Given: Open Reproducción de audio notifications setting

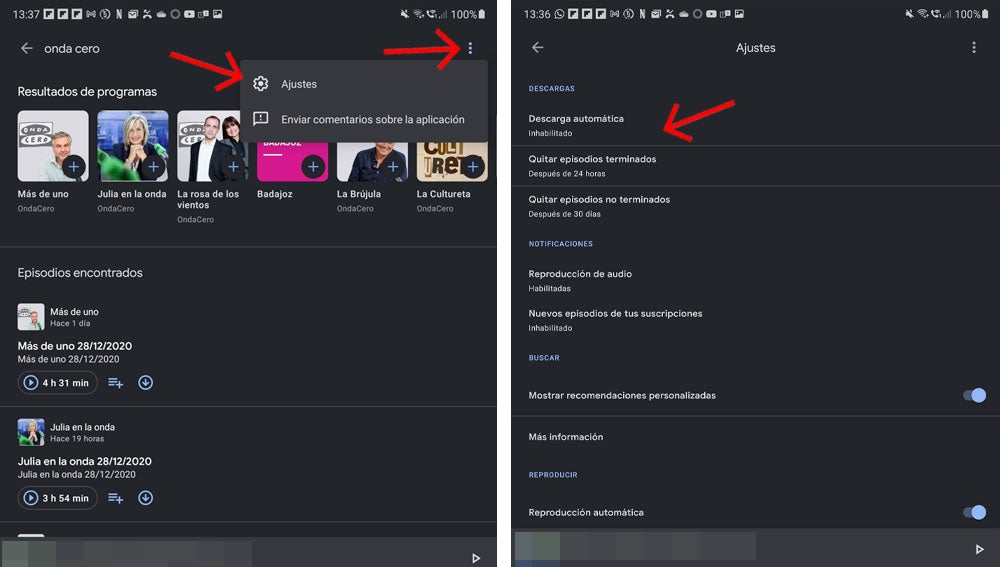Looking at the screenshot, I should click(x=755, y=281).
